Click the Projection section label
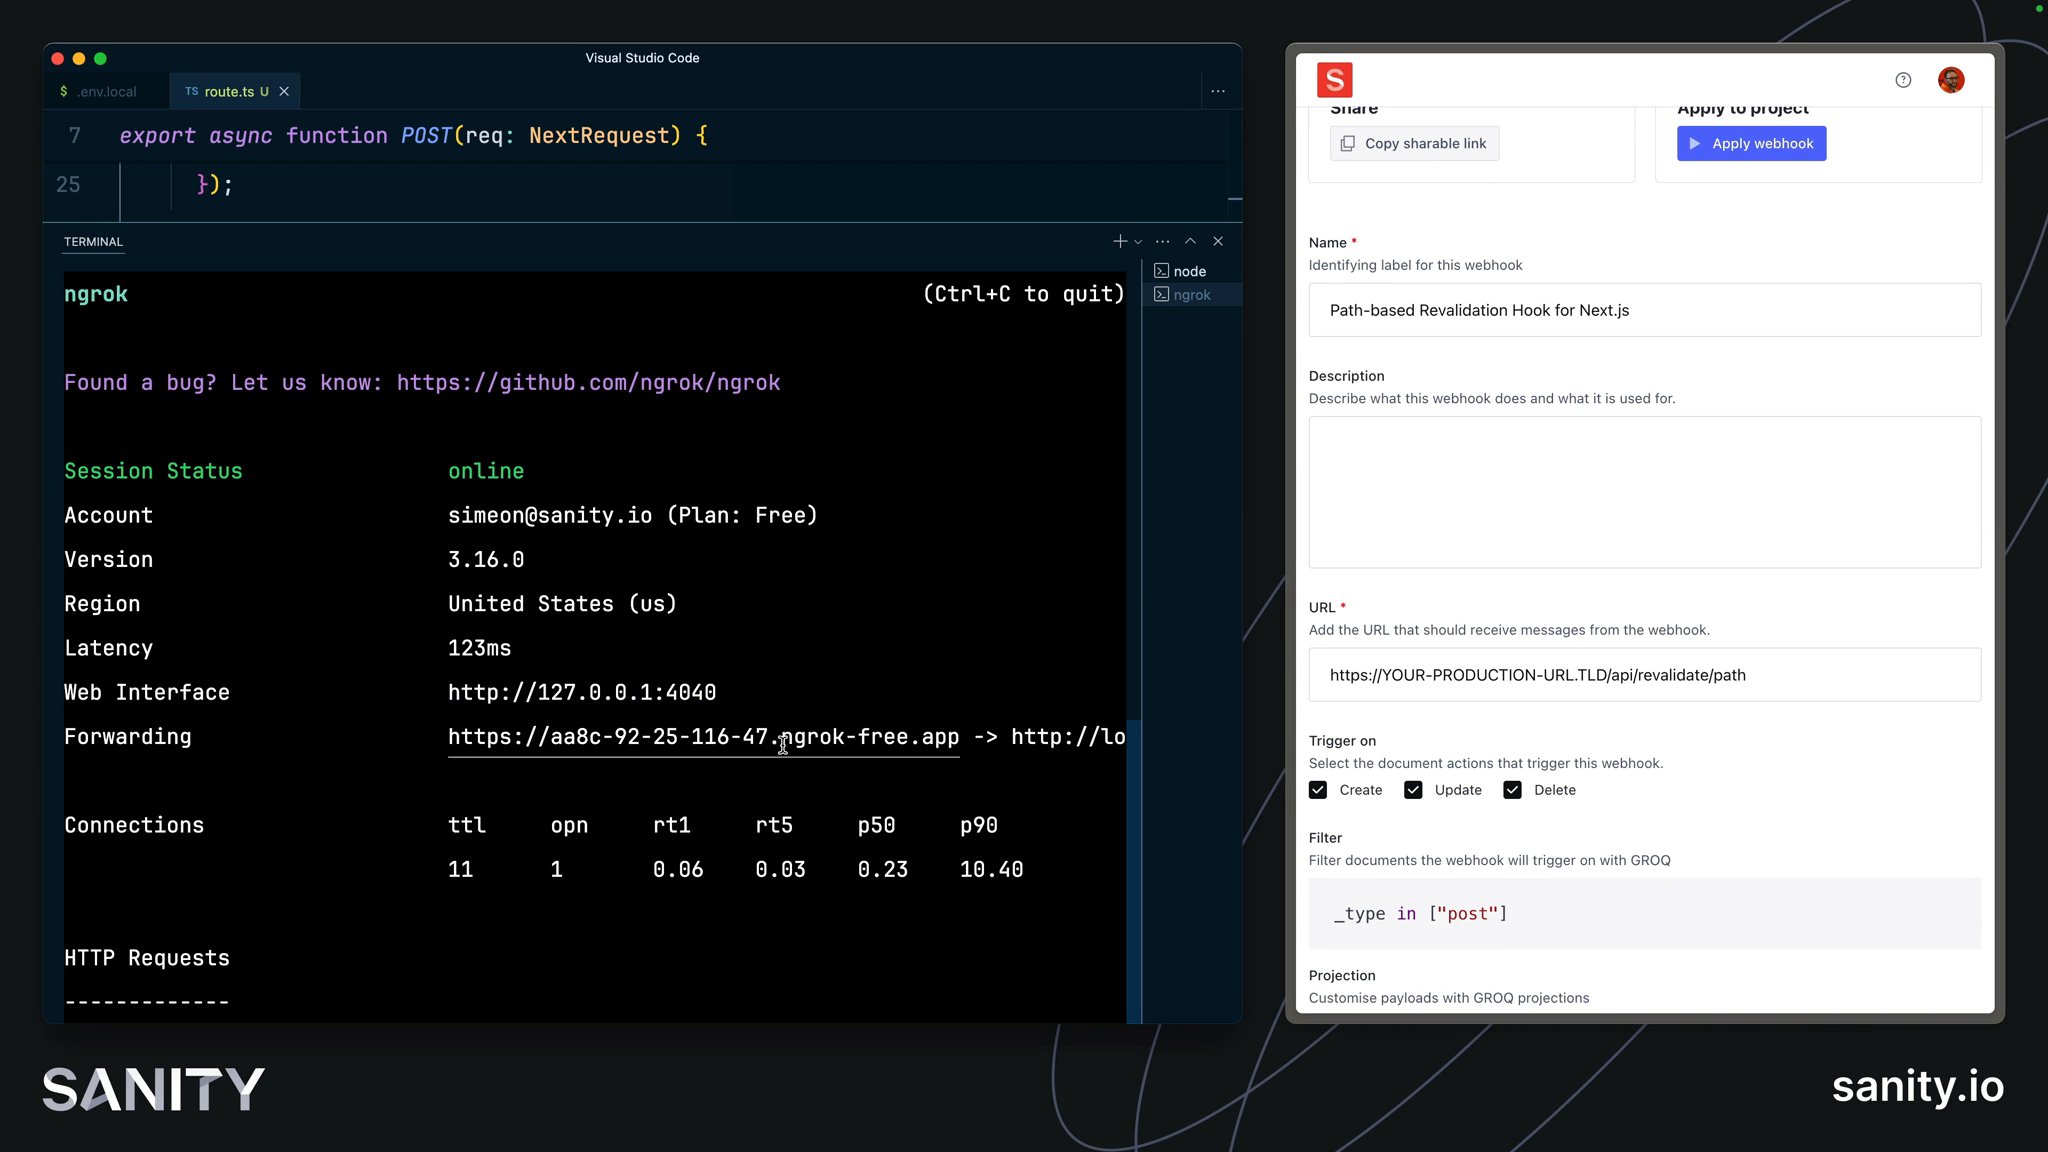2048x1152 pixels. click(1342, 976)
